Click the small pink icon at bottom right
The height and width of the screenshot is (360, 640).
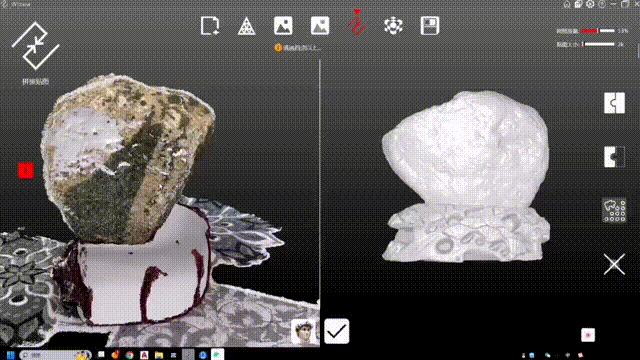click(588, 335)
